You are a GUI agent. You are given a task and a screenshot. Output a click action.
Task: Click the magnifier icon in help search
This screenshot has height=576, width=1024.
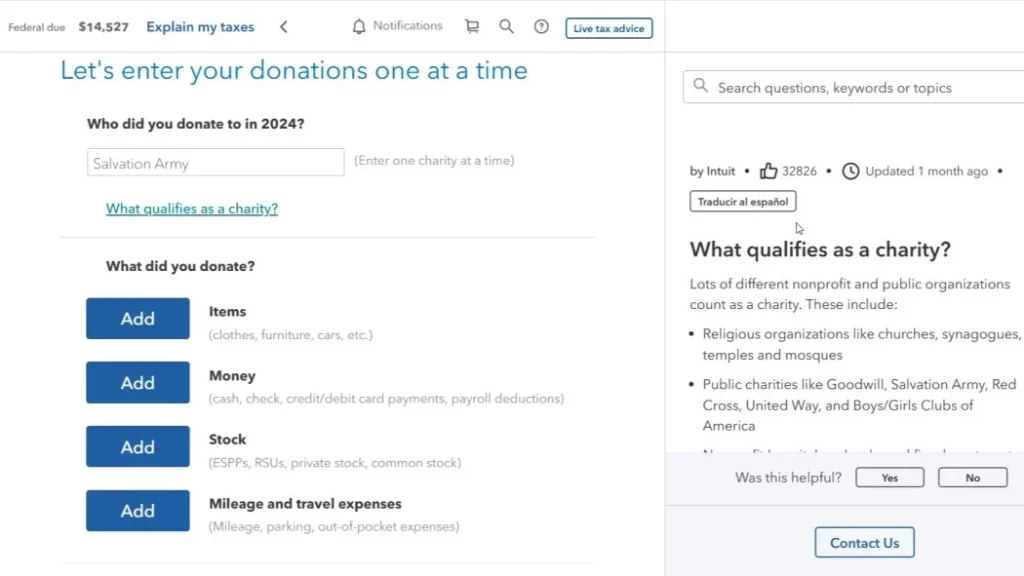coord(700,86)
